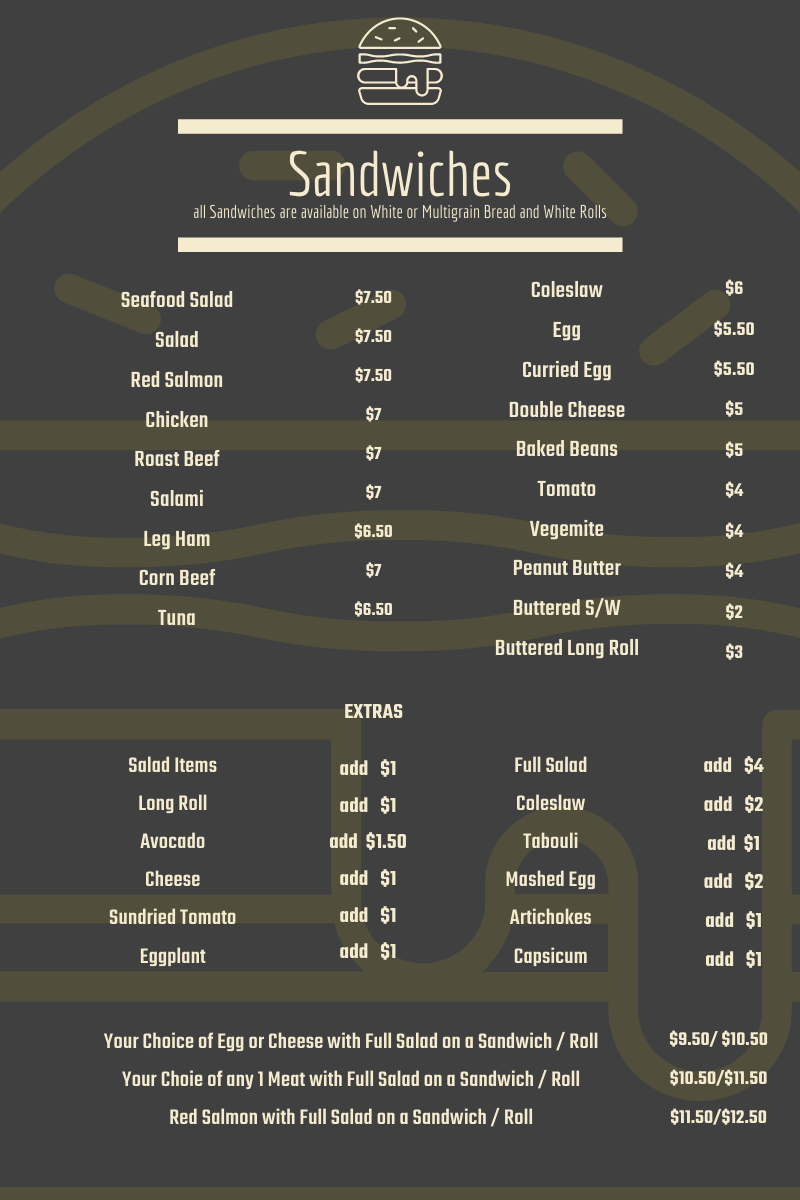Click the burger icon at top
The height and width of the screenshot is (1200, 800).
pos(400,61)
